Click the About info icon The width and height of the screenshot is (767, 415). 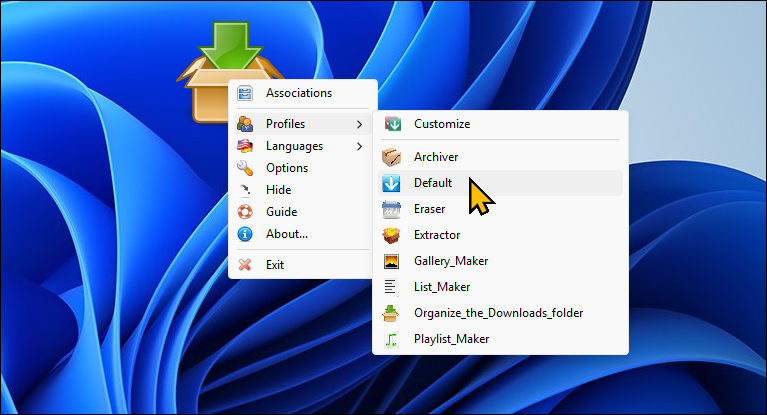tap(245, 234)
